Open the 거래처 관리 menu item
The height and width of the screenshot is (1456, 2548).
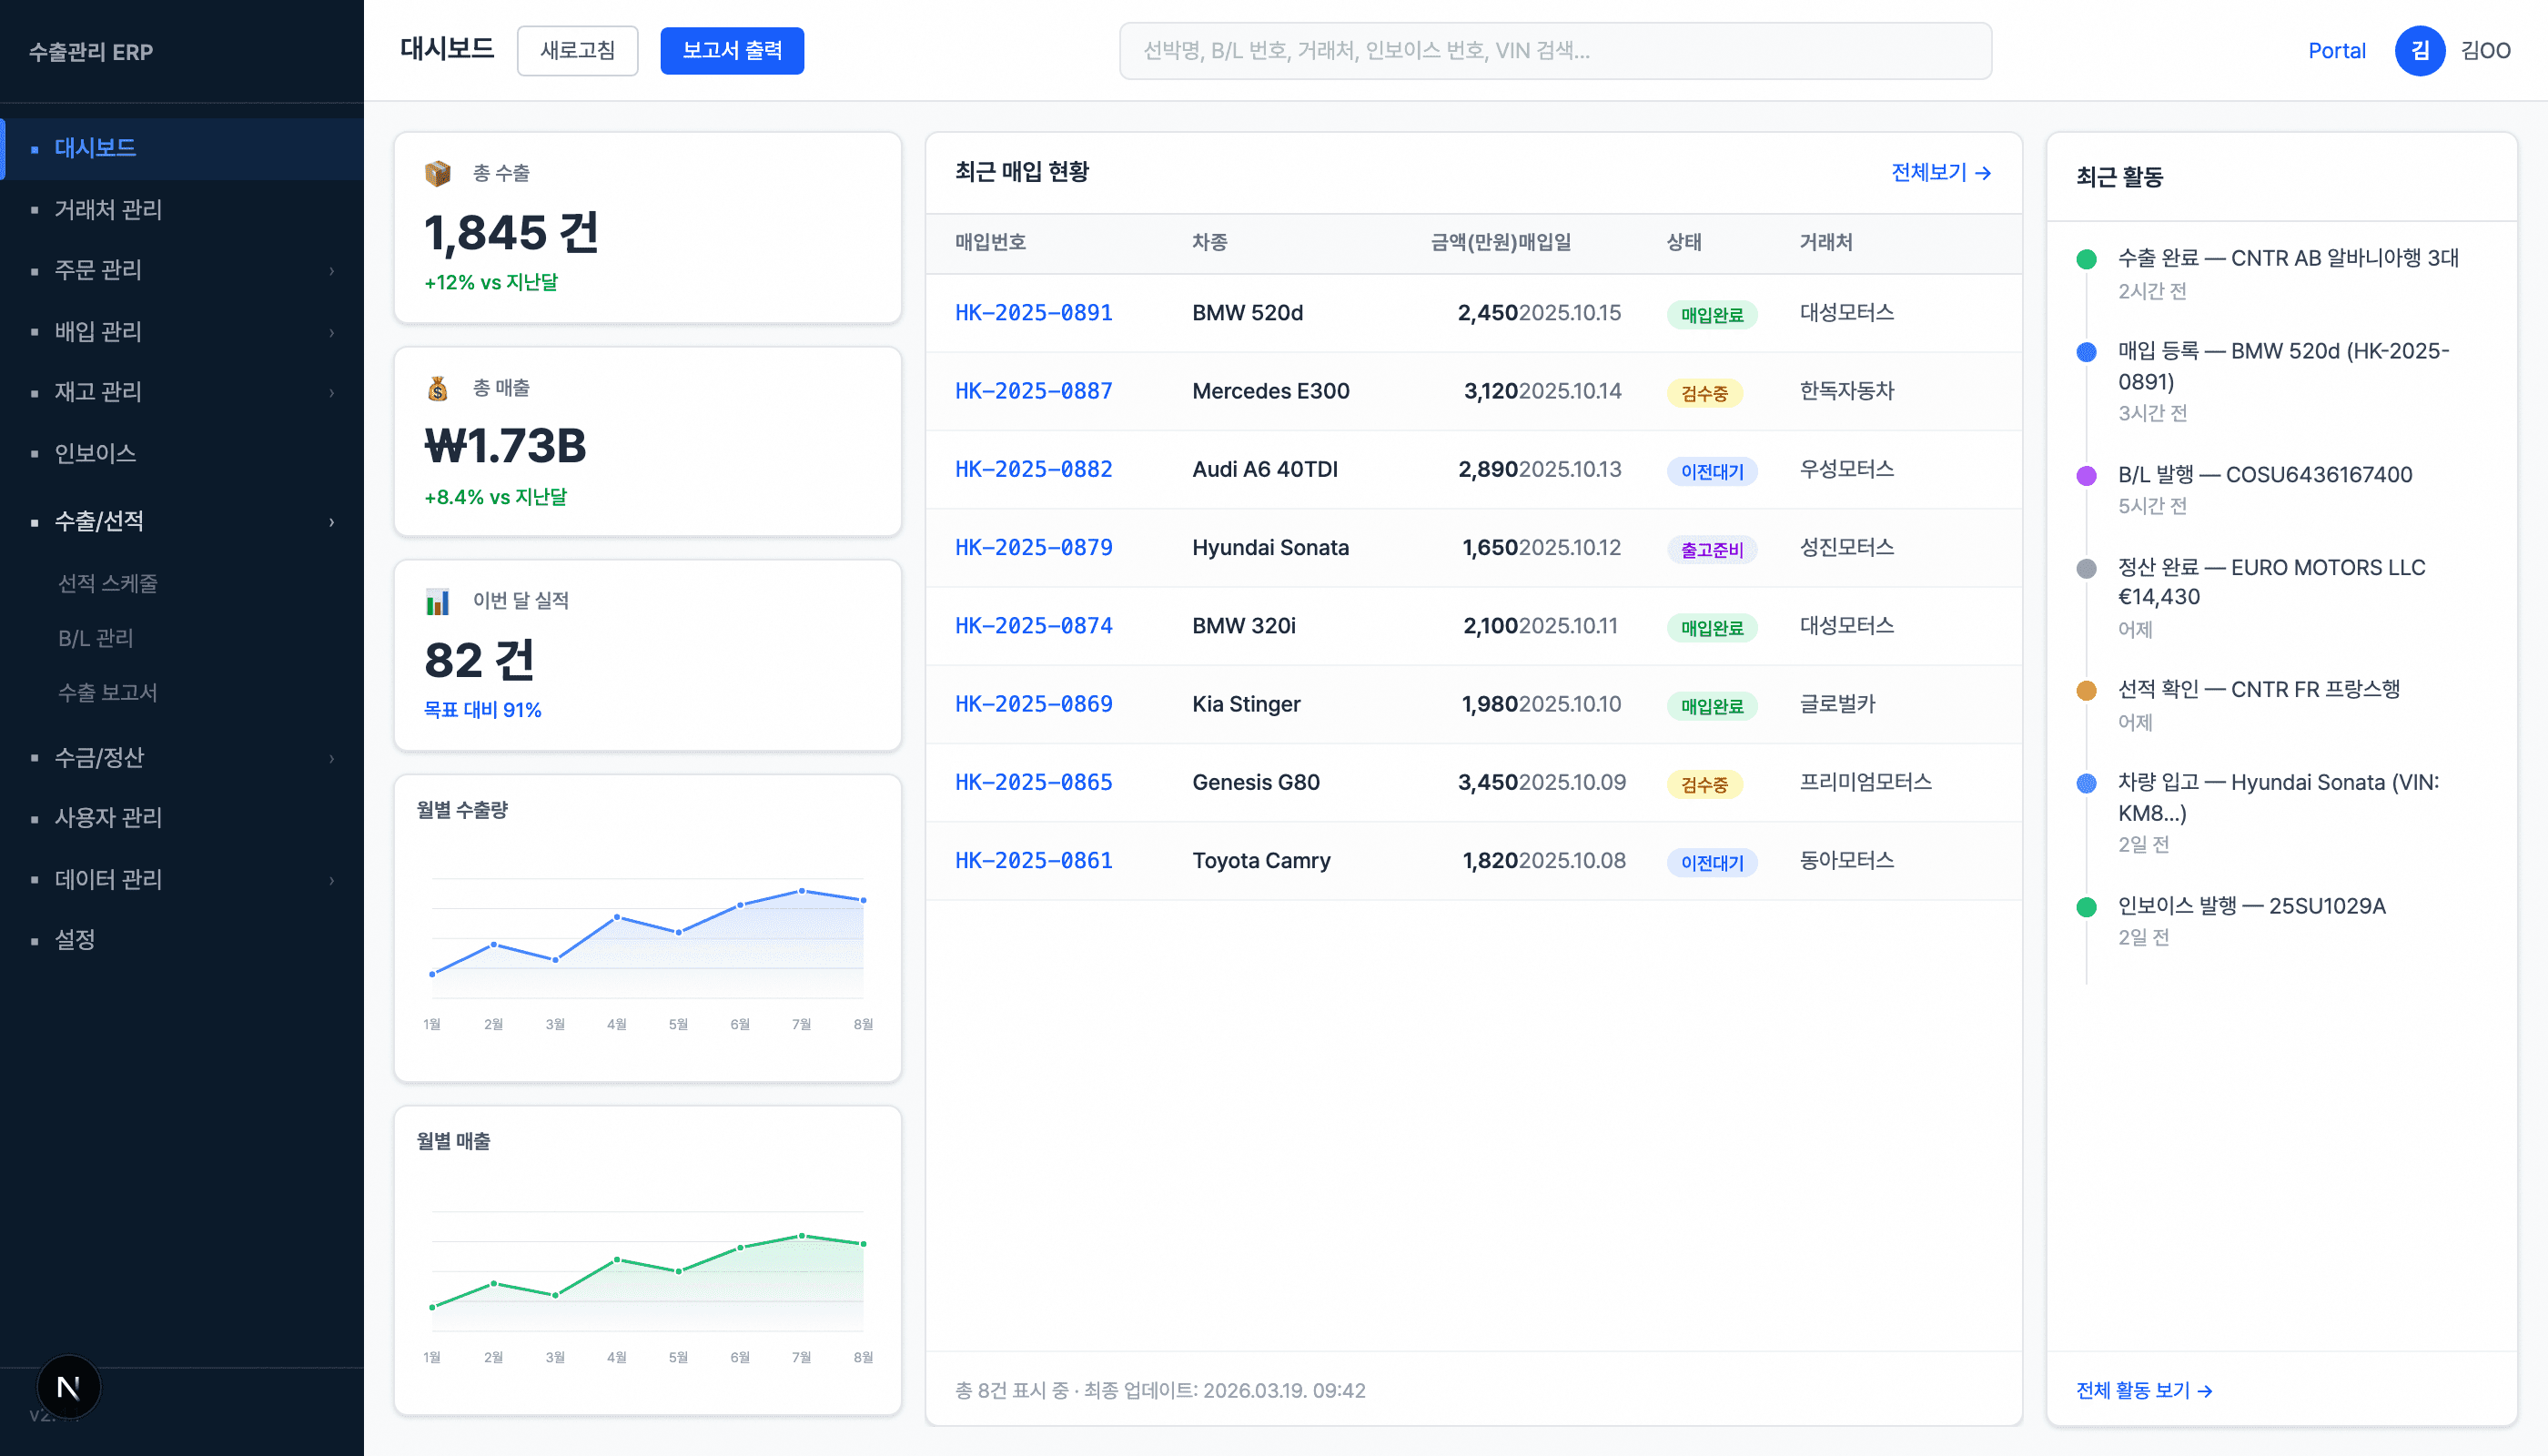108,209
